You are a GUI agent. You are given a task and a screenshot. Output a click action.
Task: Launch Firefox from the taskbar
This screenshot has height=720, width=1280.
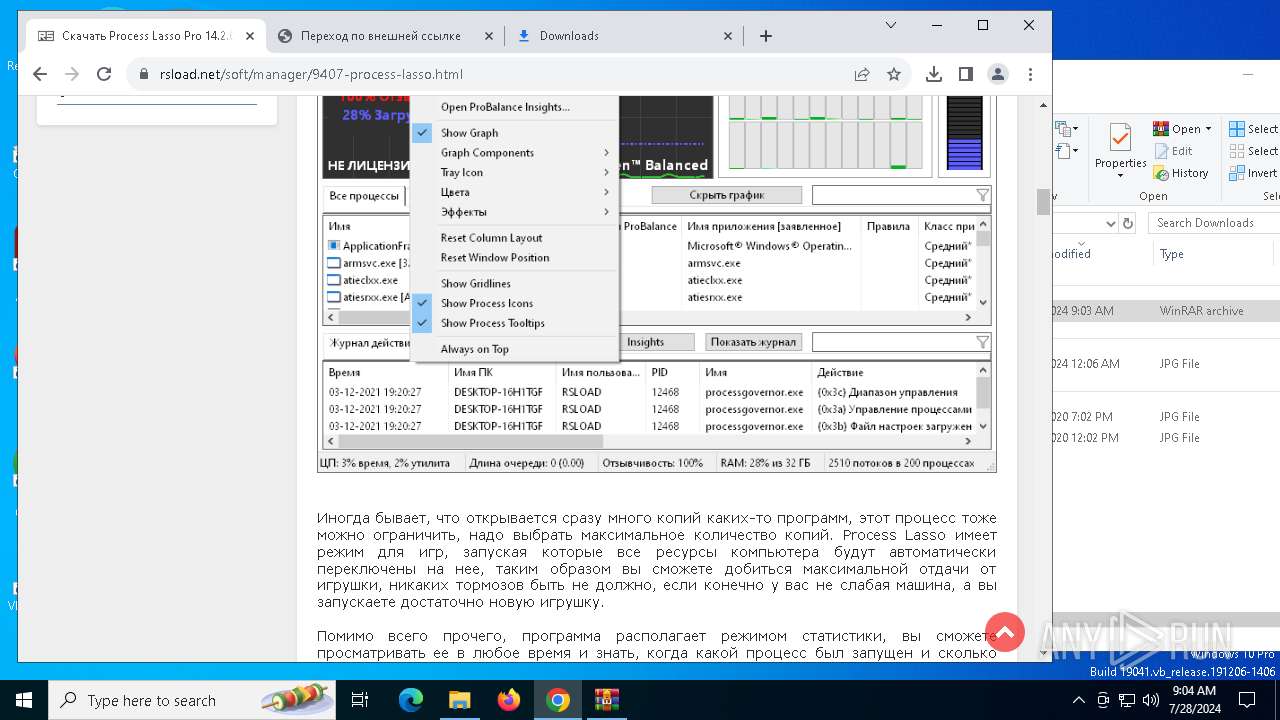509,700
